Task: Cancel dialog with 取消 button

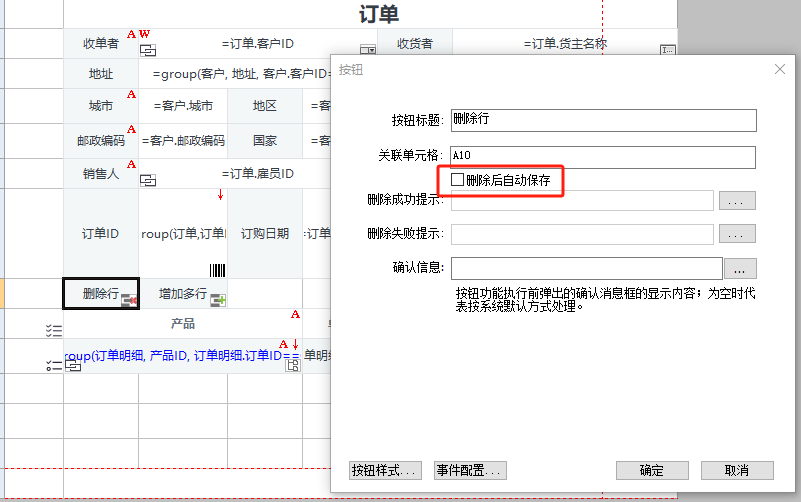Action: tap(737, 470)
